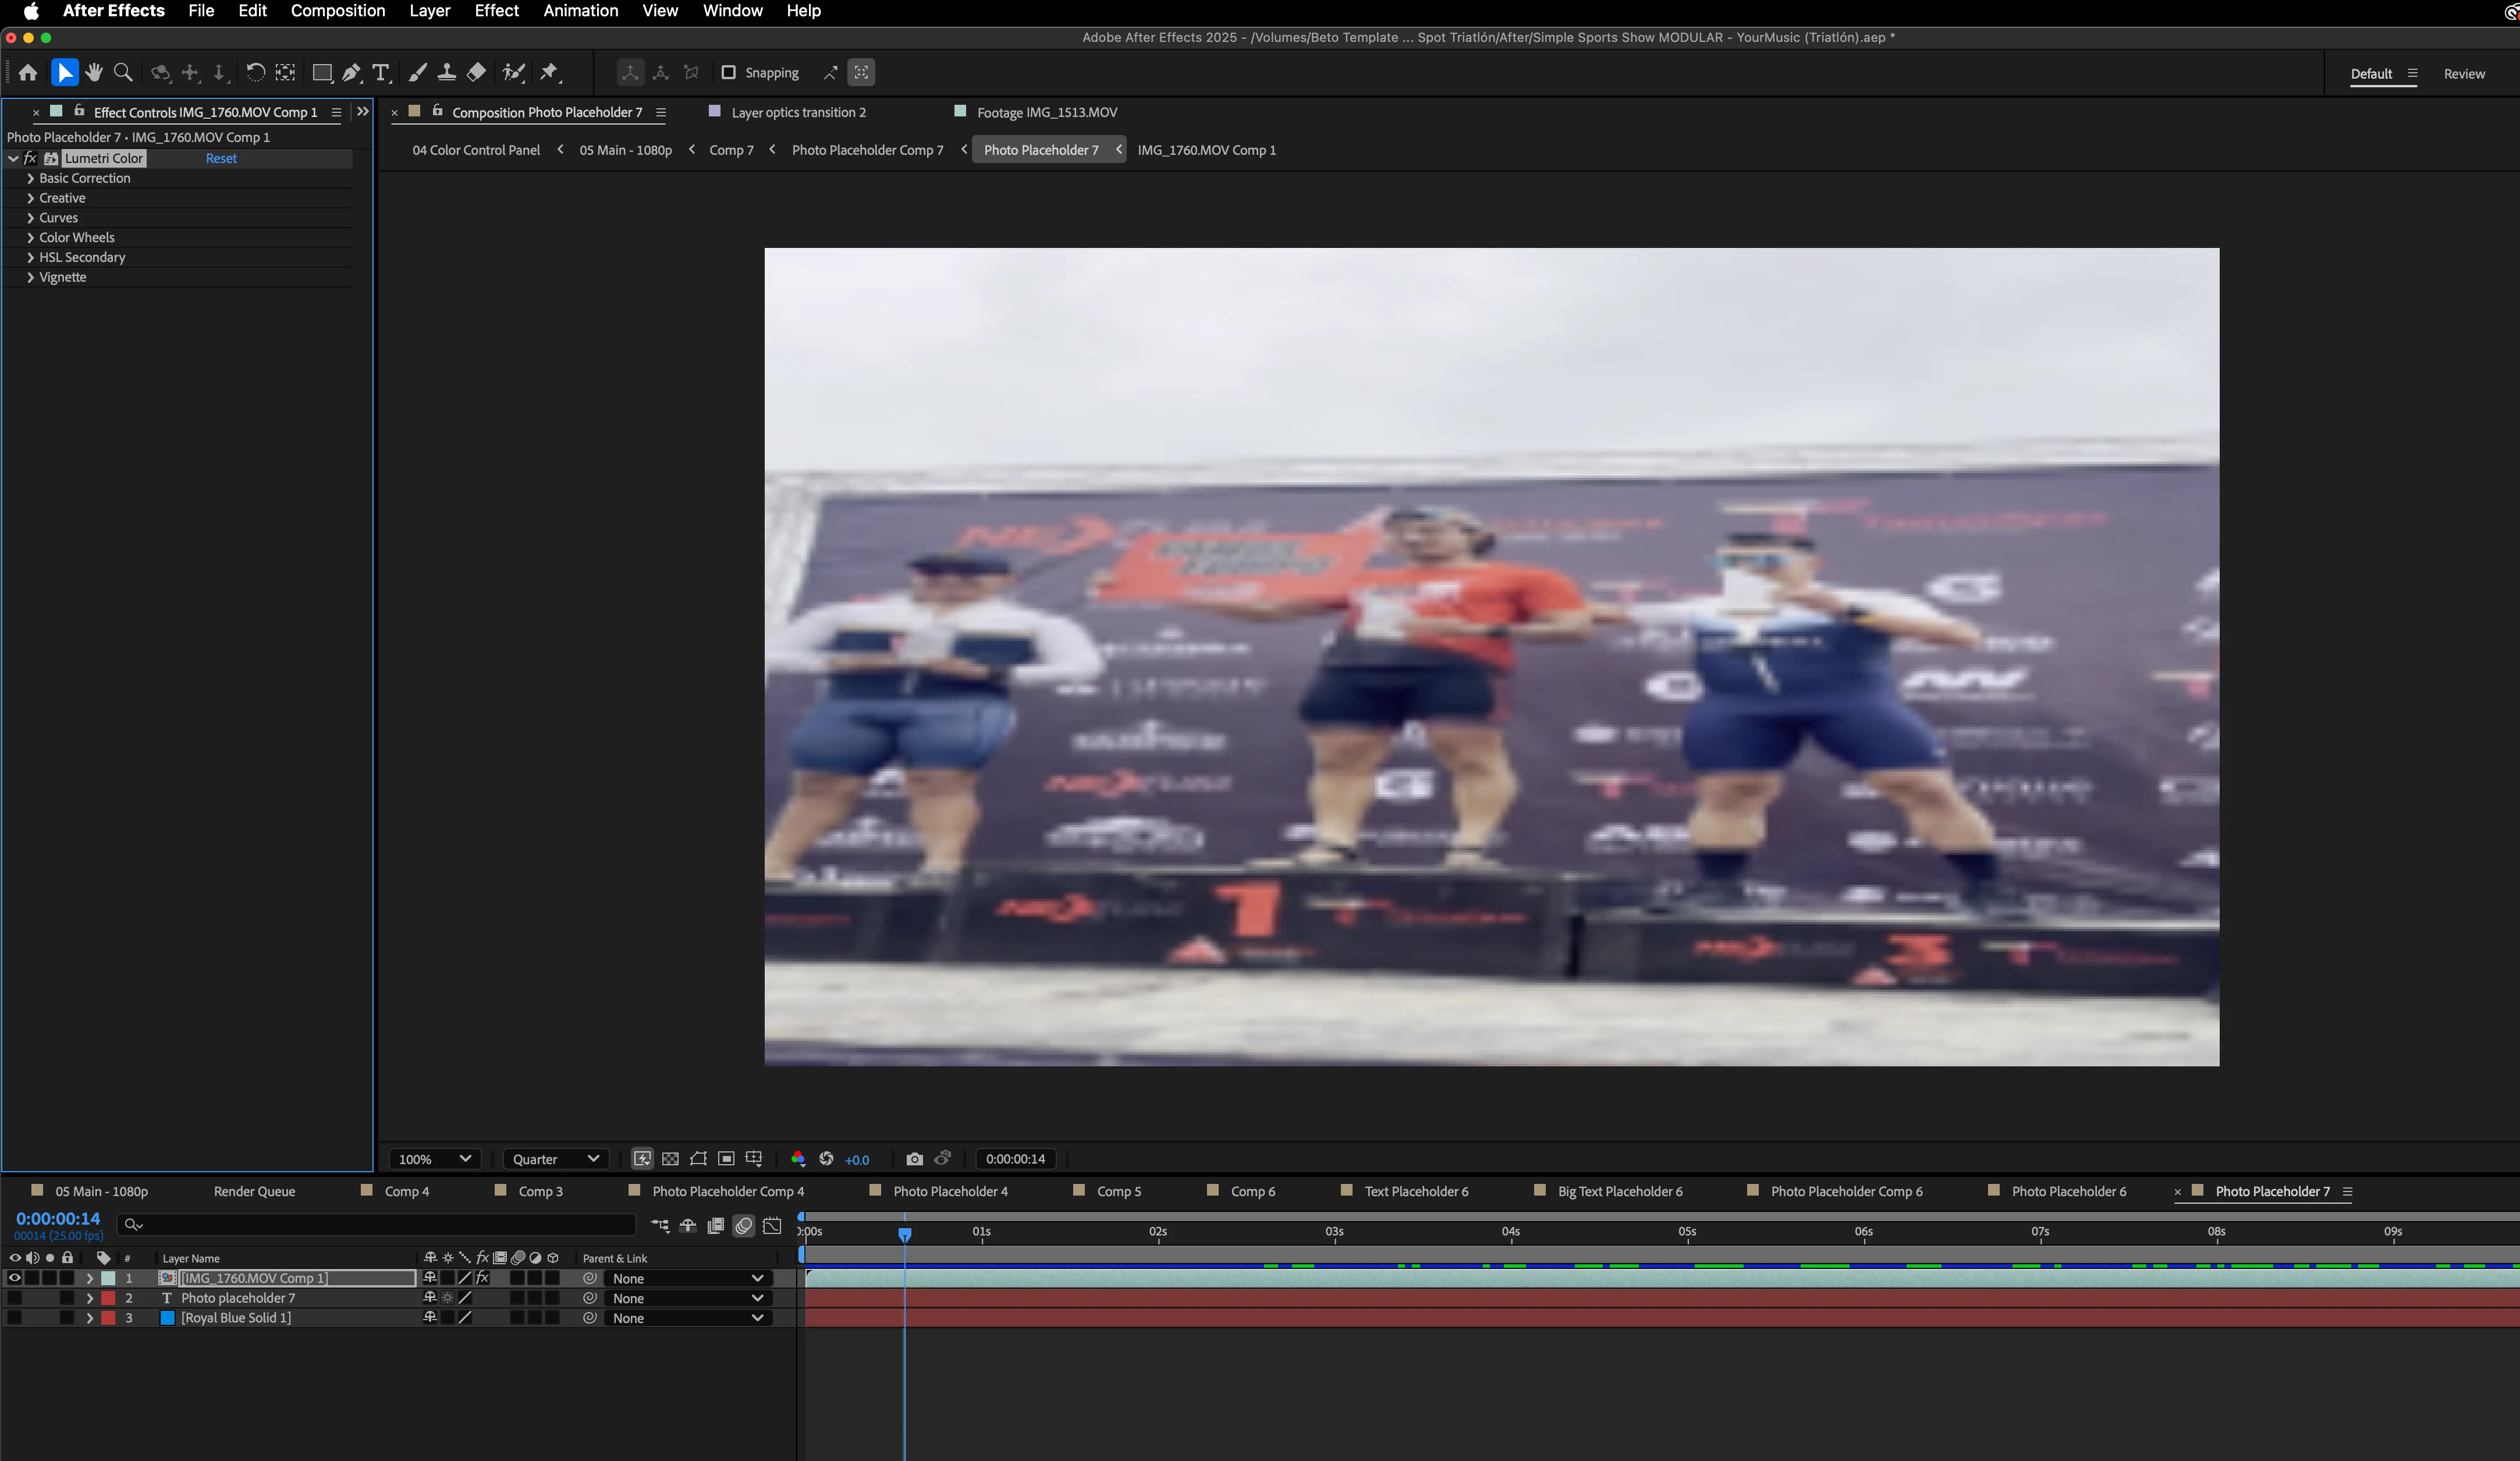Hide the IMG_1760.MOV Comp 1 layer

point(14,1278)
